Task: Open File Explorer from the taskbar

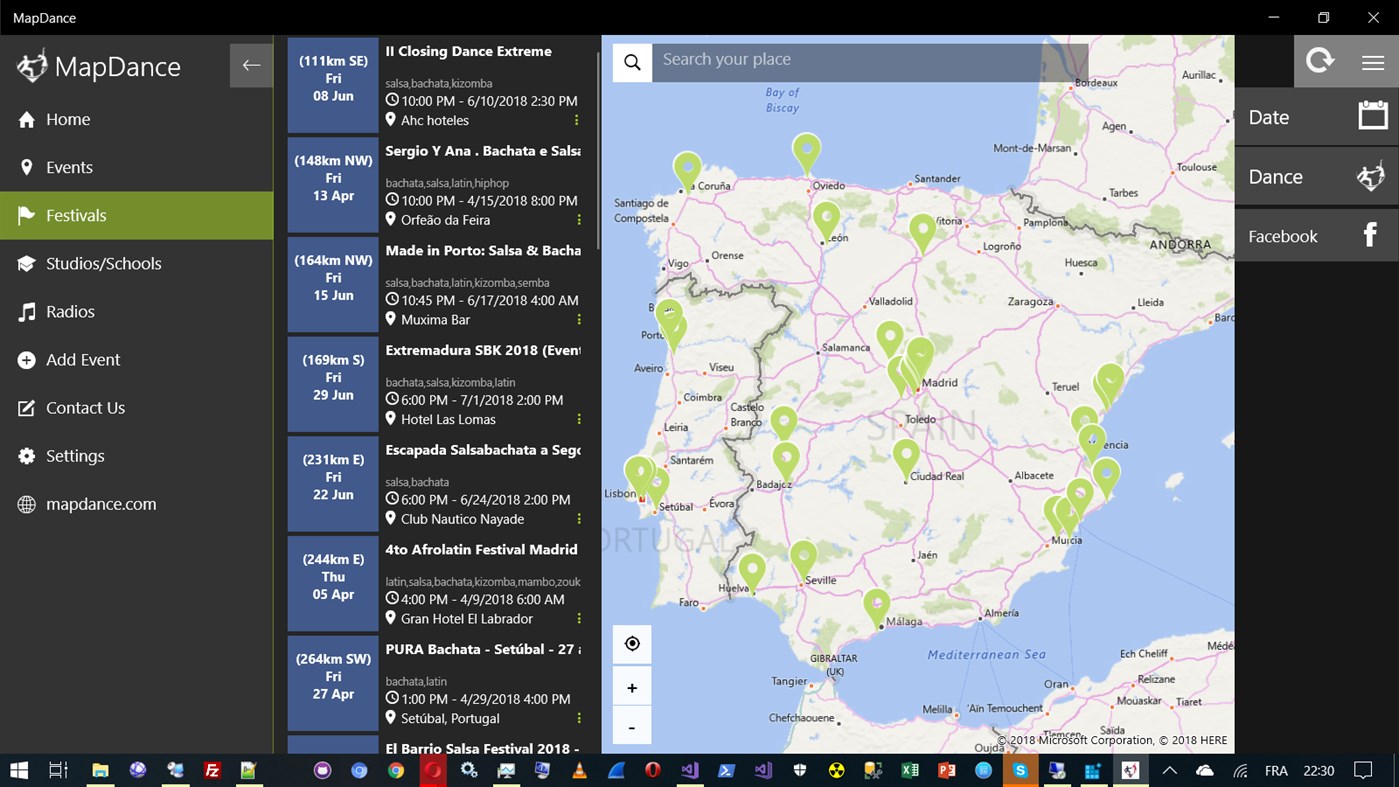Action: [100, 770]
